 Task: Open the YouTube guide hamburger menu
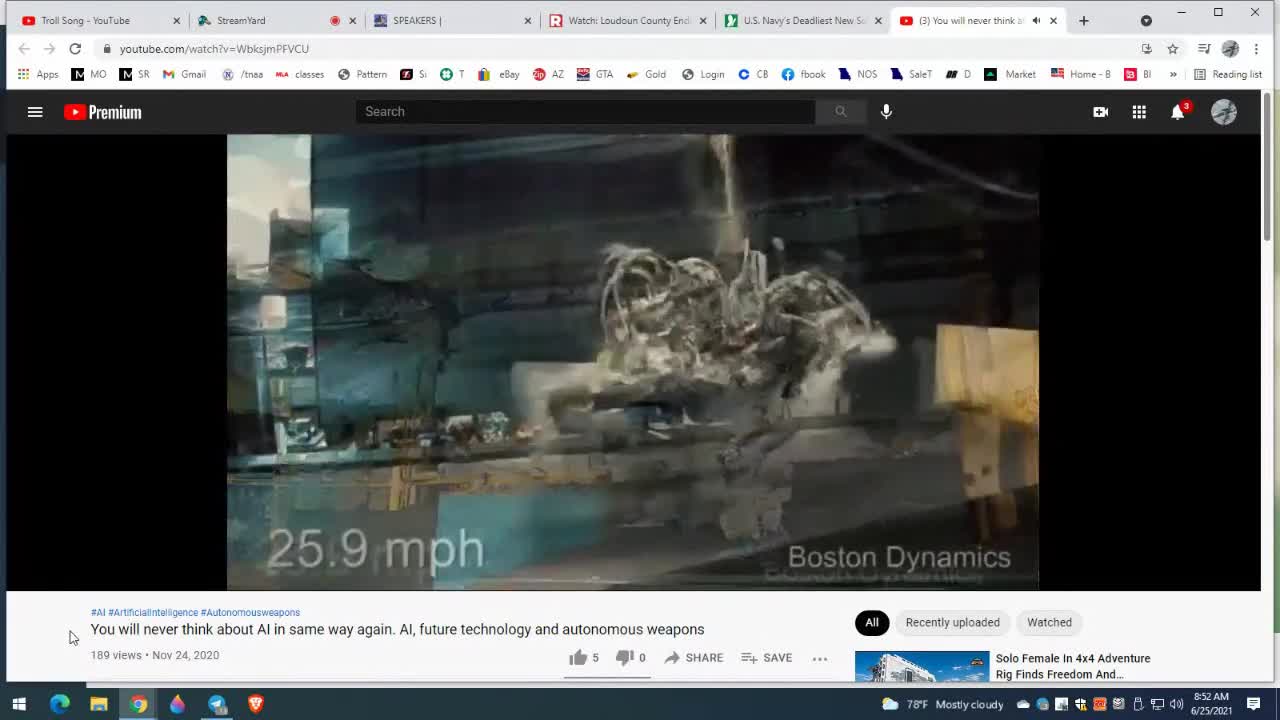(x=35, y=112)
